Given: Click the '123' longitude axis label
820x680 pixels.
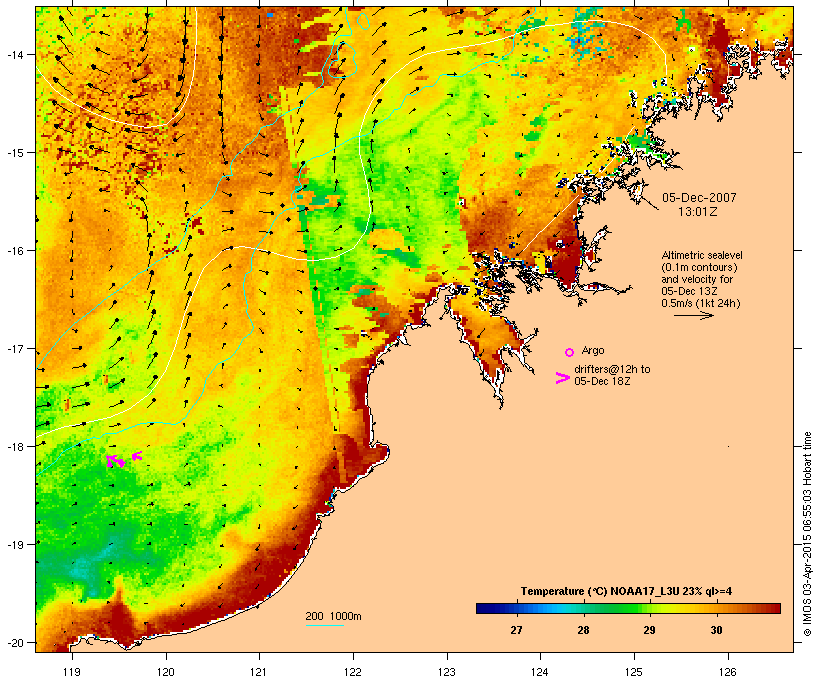Looking at the screenshot, I should (x=447, y=672).
